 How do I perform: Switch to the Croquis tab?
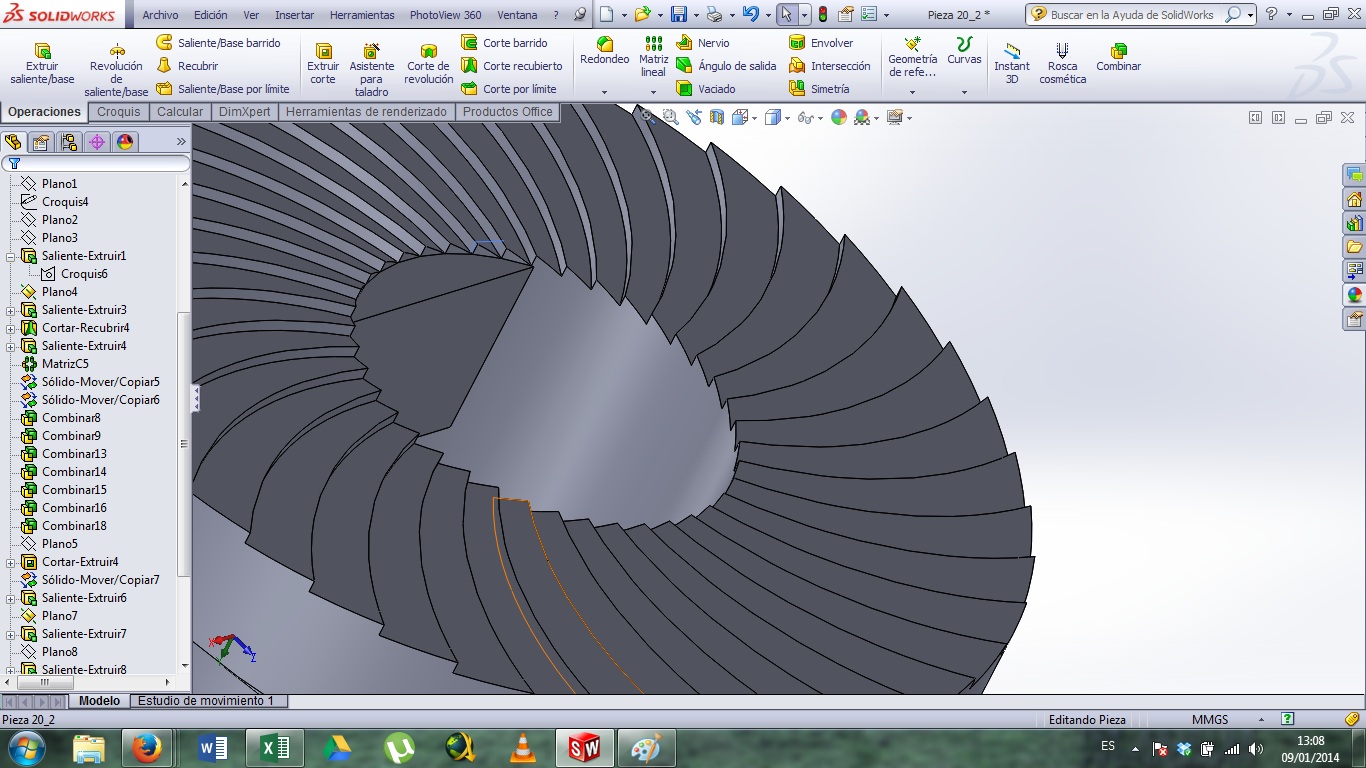tap(119, 112)
